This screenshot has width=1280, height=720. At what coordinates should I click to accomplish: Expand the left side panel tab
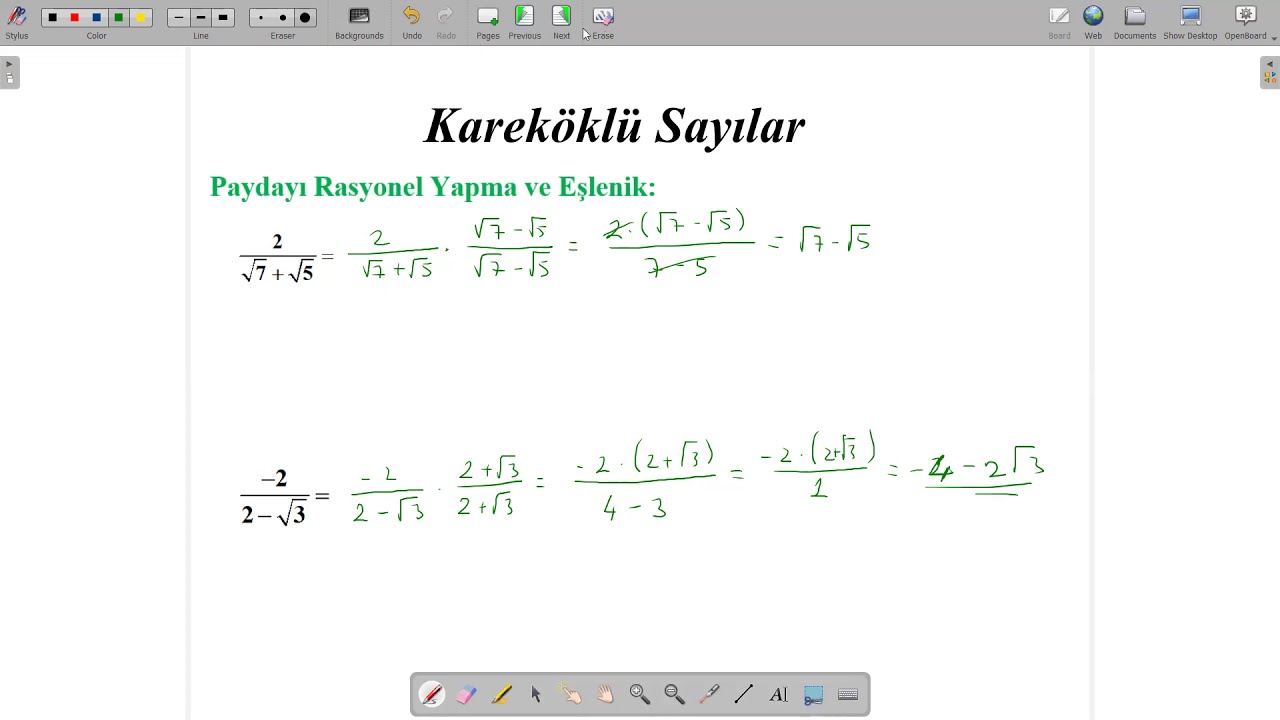[9, 72]
